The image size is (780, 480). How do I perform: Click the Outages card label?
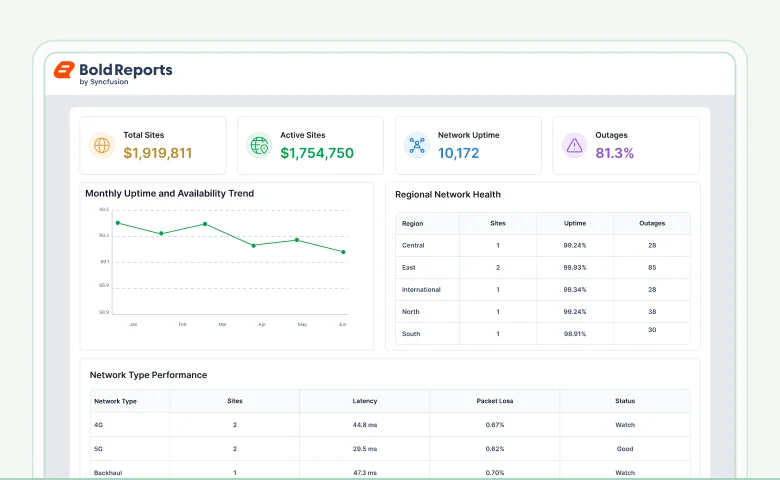tap(611, 135)
